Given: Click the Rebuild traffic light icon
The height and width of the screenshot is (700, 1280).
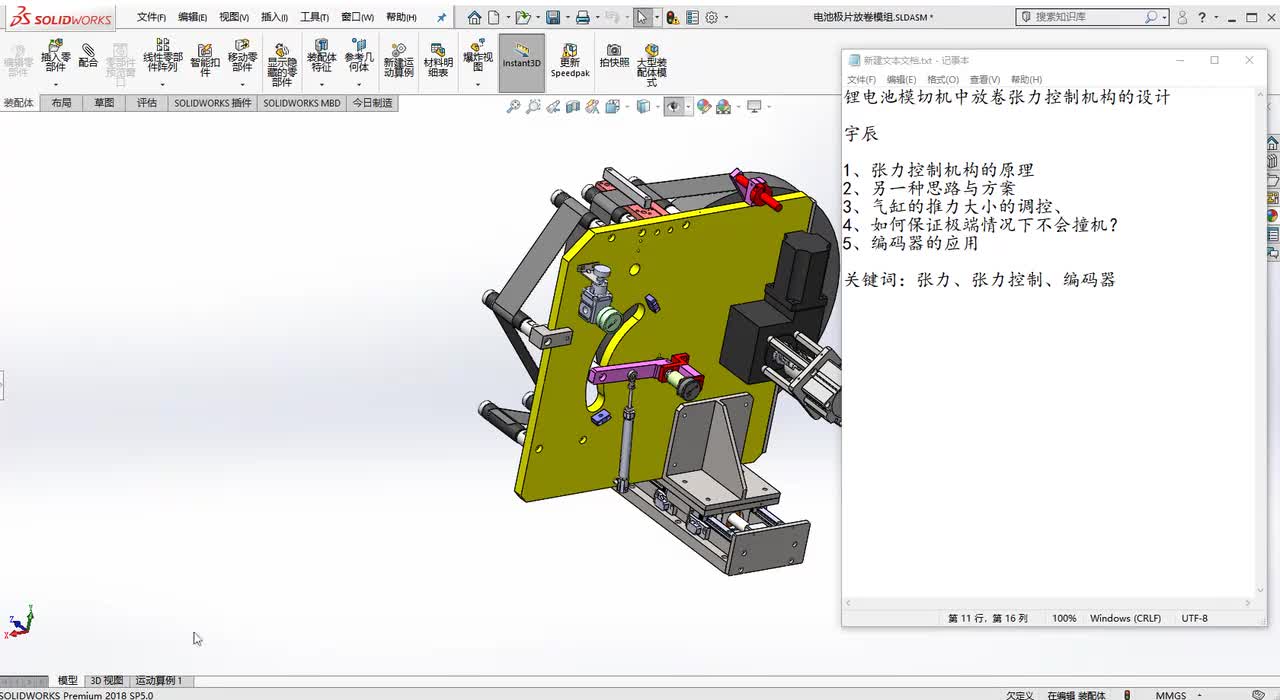Looking at the screenshot, I should (673, 17).
